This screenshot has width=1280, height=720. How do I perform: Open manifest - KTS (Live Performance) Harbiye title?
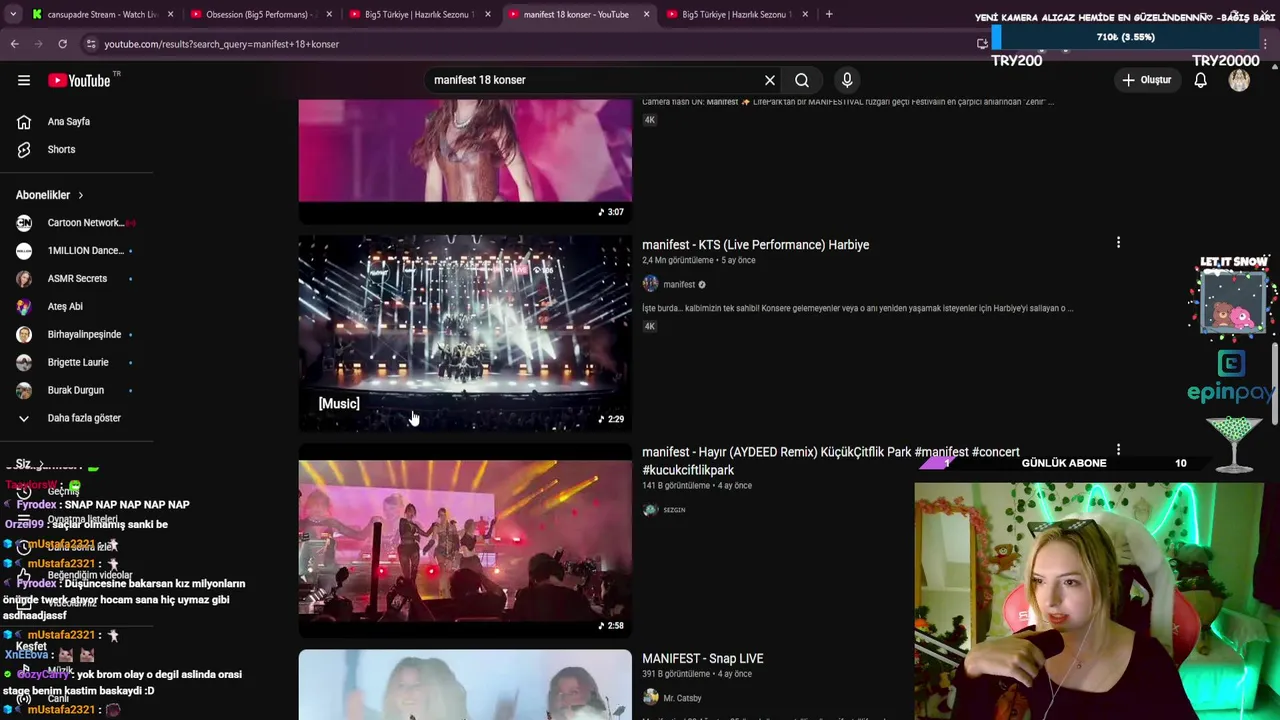[755, 245]
